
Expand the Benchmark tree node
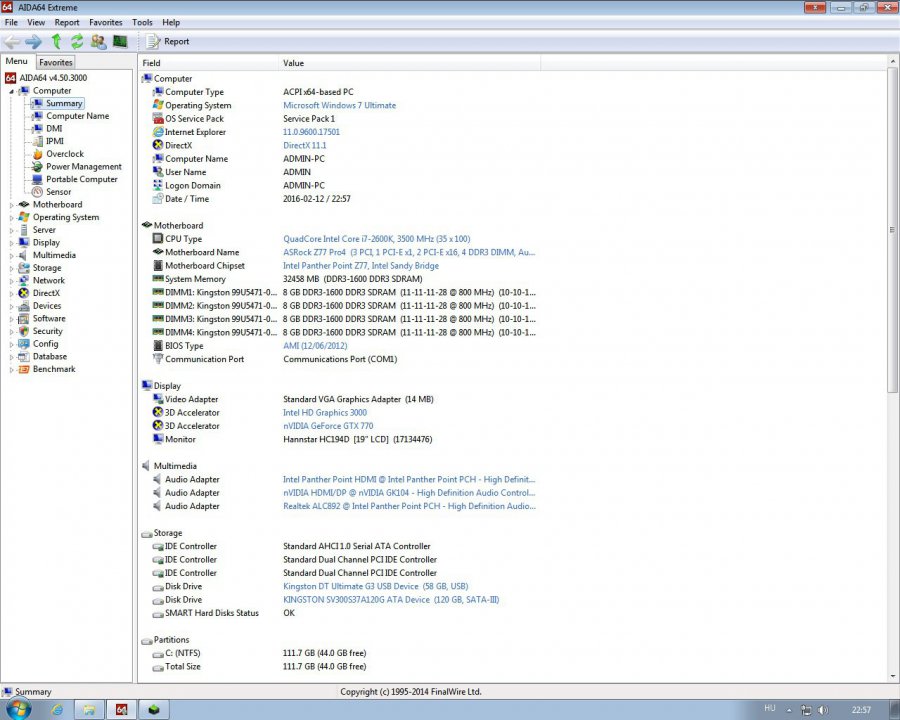pyautogui.click(x=11, y=370)
